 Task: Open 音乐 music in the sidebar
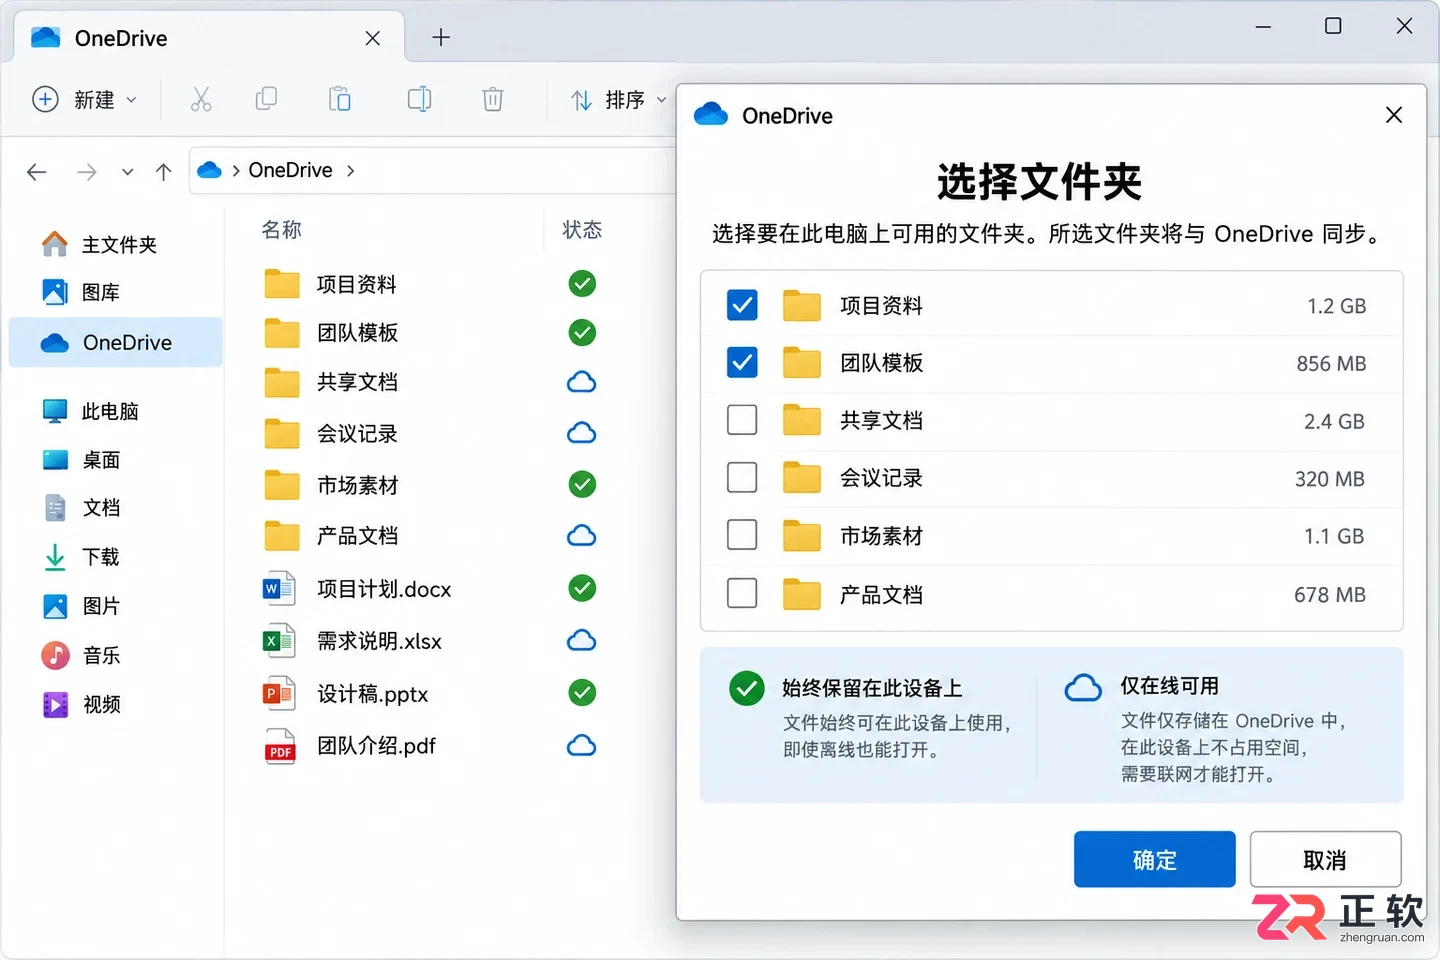(x=115, y=655)
